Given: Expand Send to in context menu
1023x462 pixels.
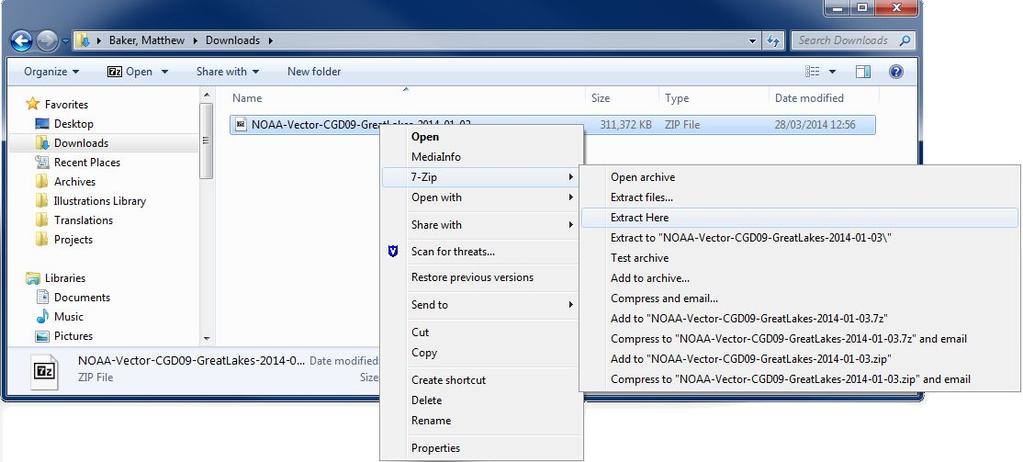Looking at the screenshot, I should coord(480,305).
